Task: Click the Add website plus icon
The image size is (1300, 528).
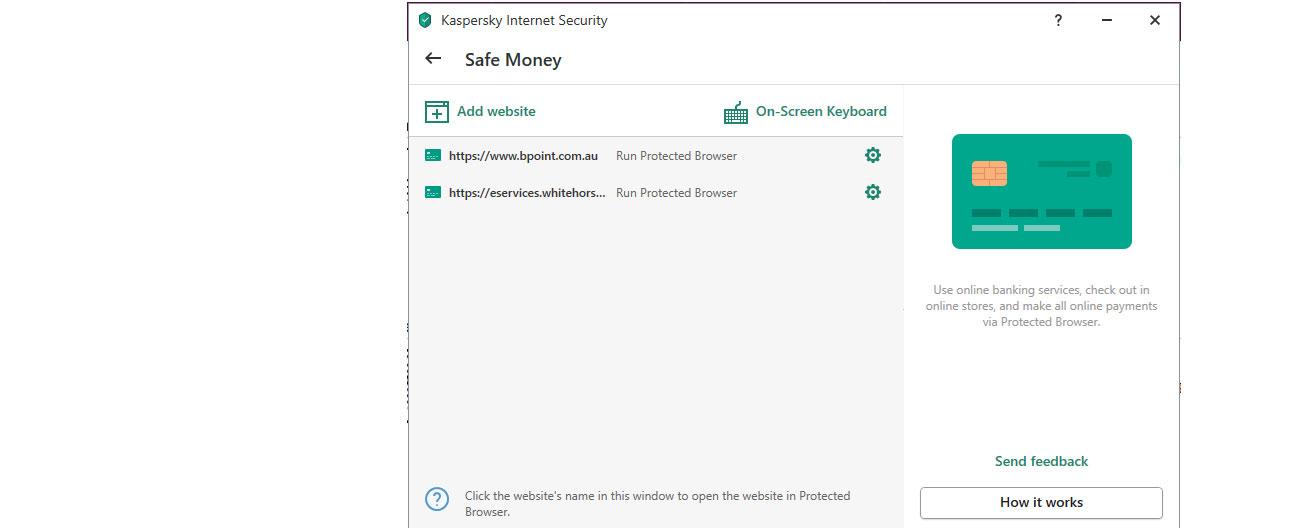Action: (437, 112)
